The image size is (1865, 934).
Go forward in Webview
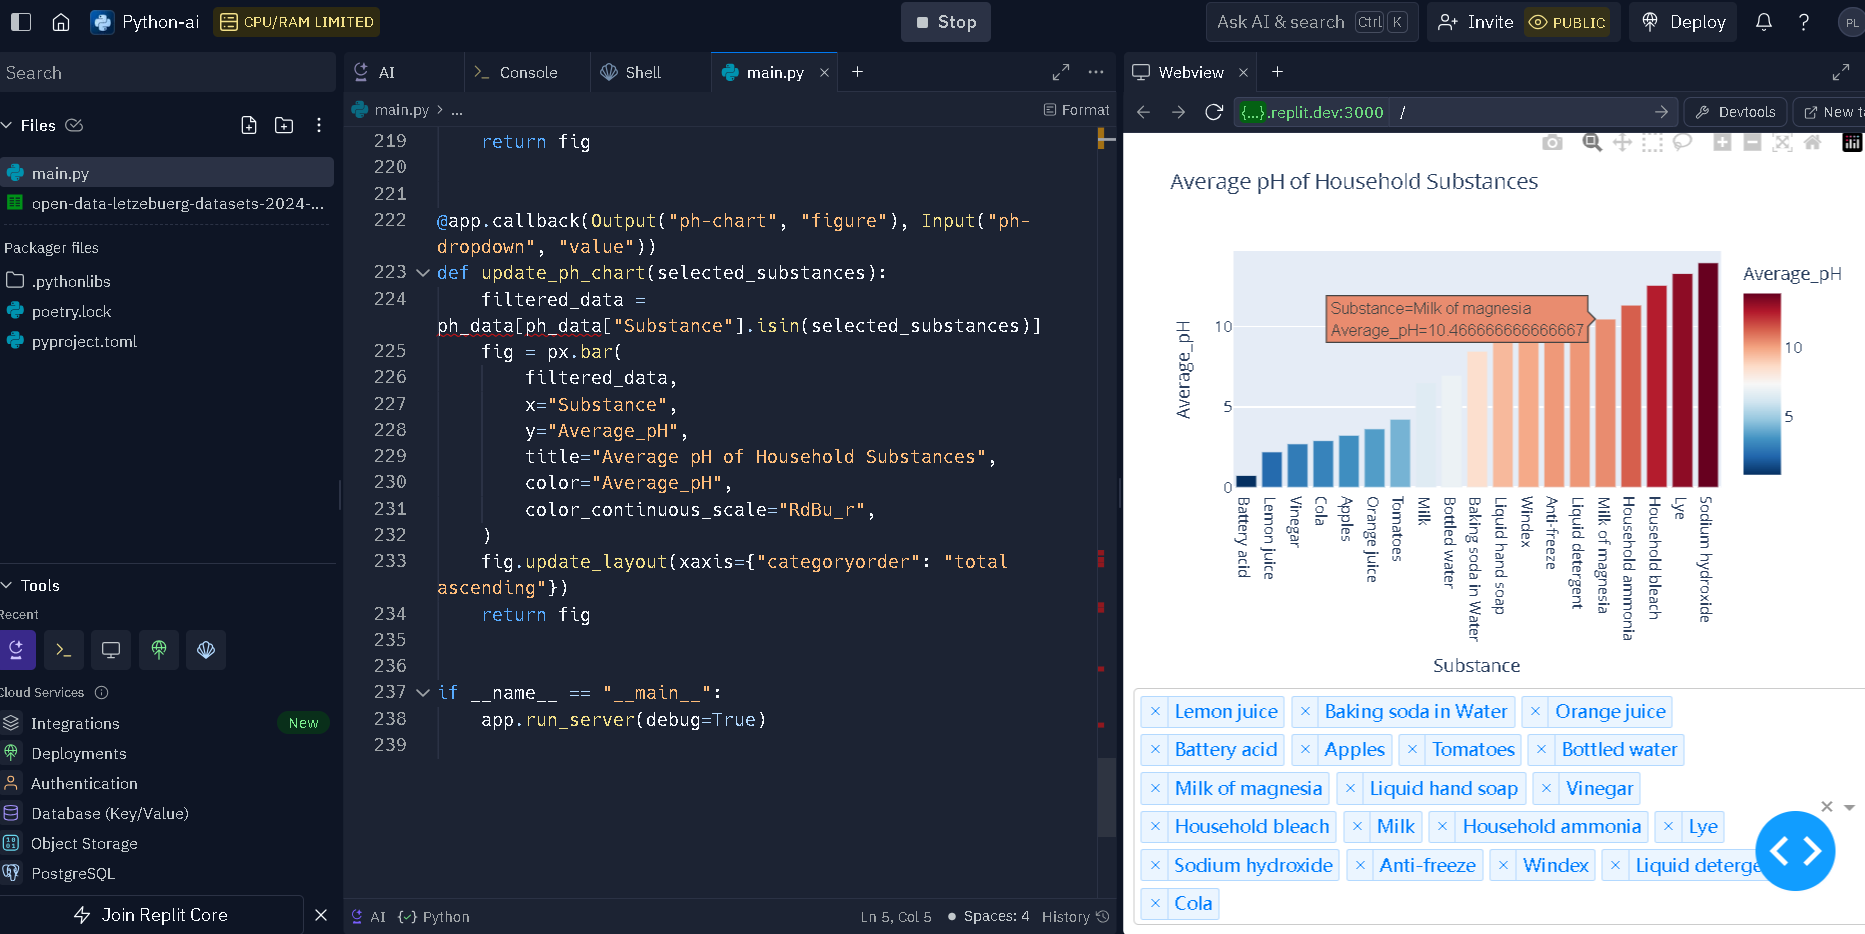click(x=1179, y=112)
